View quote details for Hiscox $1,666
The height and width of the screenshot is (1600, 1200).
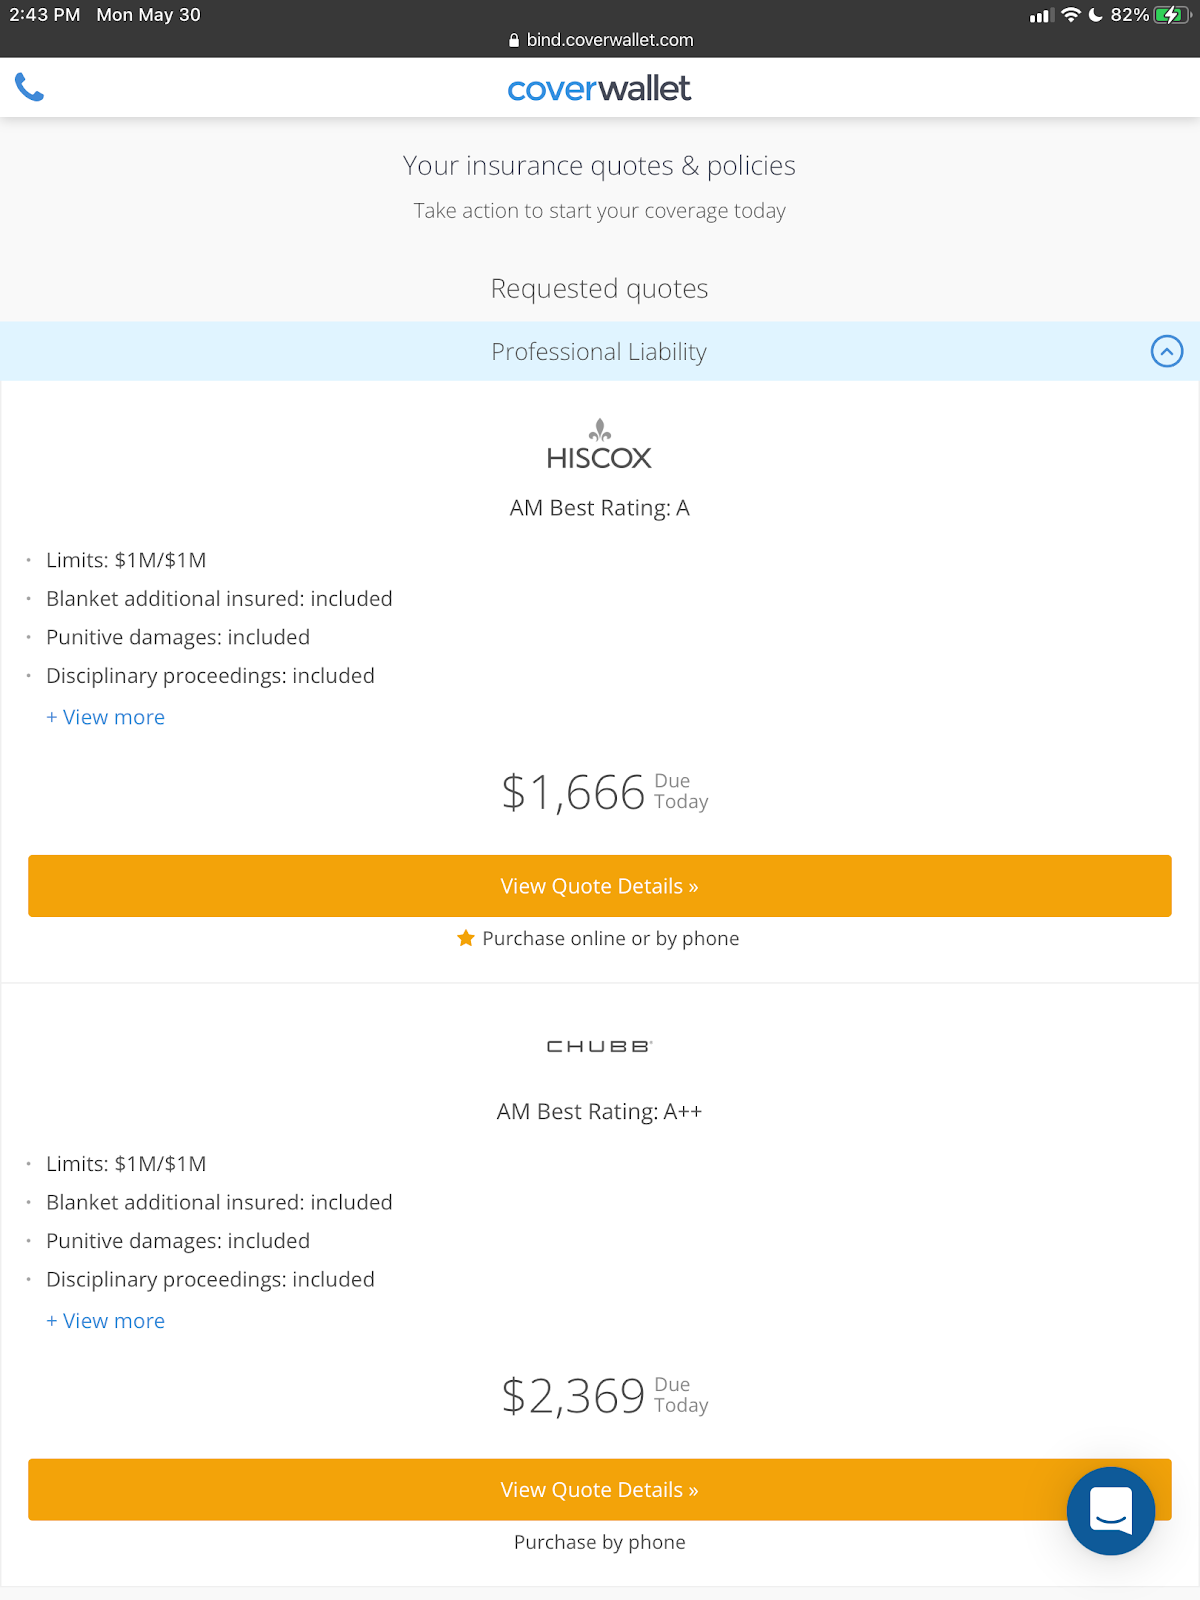599,886
